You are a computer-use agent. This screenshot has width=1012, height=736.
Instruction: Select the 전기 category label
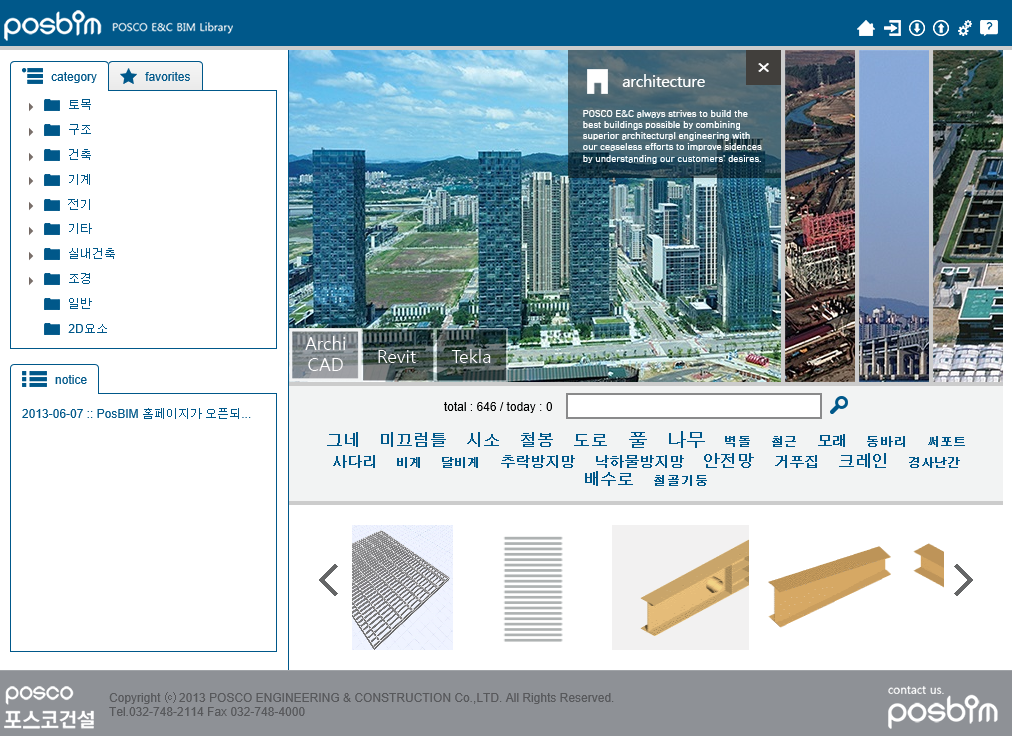coord(80,205)
